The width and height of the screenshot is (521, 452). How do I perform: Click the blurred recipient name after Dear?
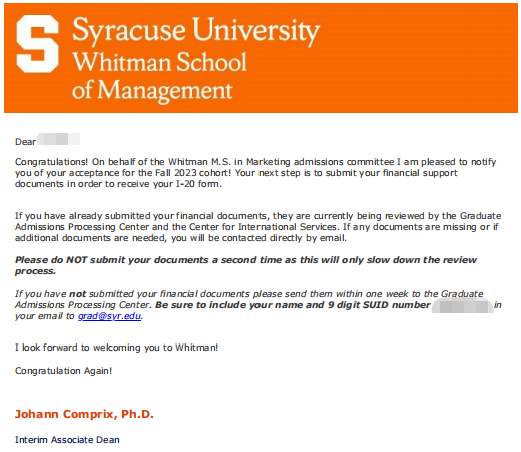pyautogui.click(x=58, y=139)
